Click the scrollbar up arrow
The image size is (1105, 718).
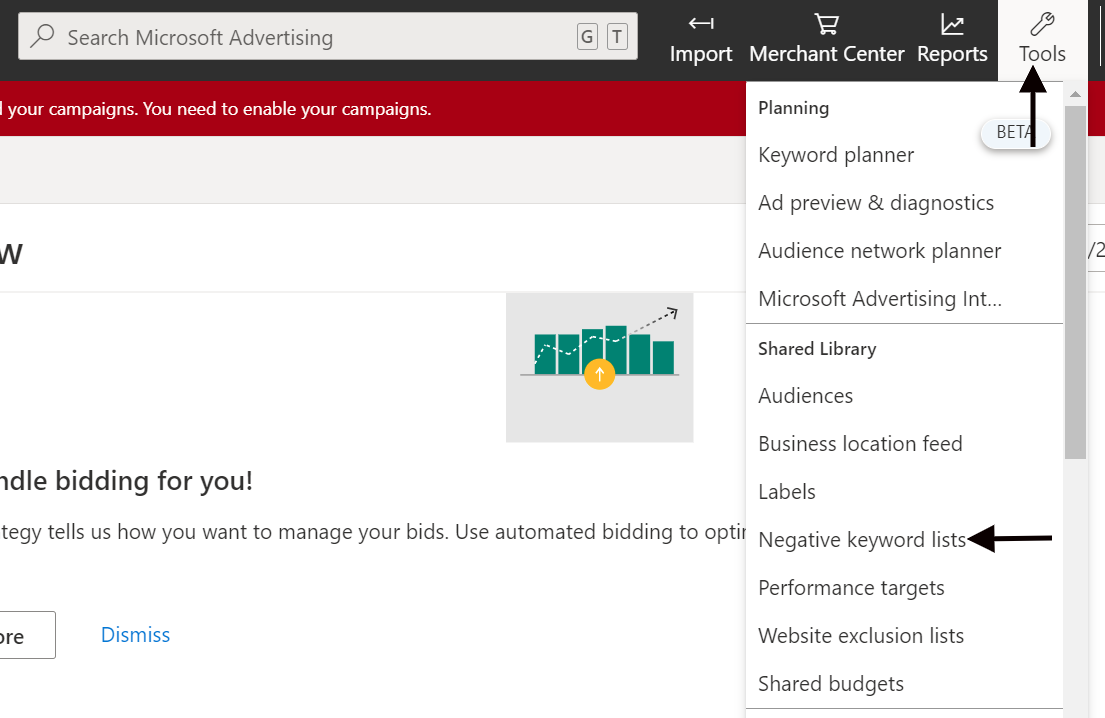click(1075, 94)
